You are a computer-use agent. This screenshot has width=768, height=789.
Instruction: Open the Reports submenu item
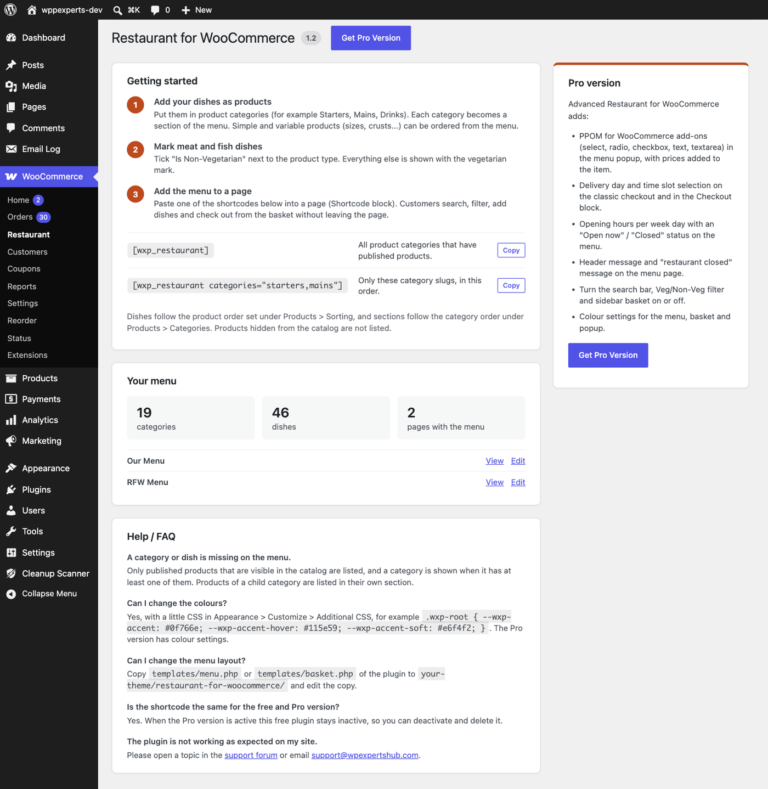22,286
